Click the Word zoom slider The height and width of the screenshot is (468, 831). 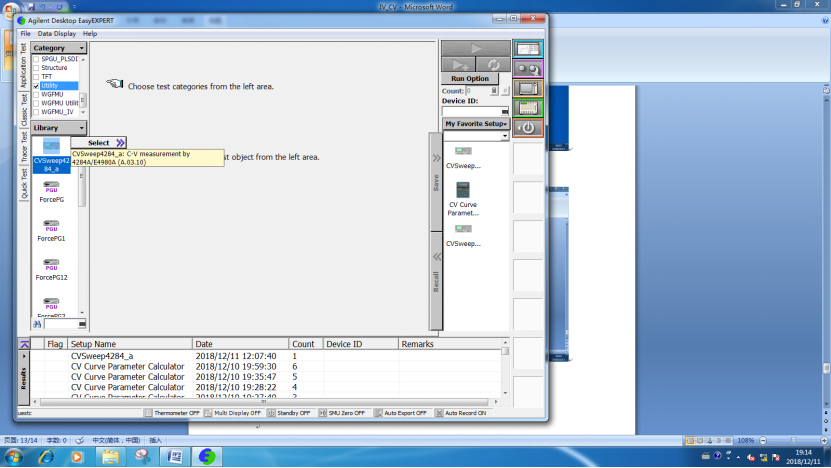(793, 440)
